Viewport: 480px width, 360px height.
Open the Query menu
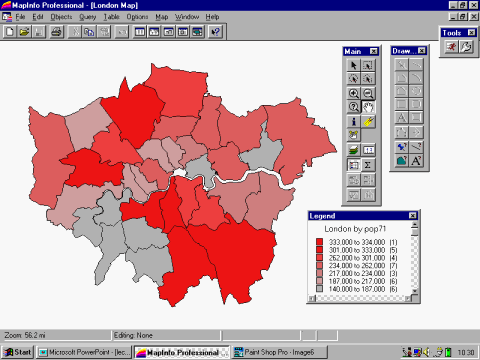[x=88, y=17]
